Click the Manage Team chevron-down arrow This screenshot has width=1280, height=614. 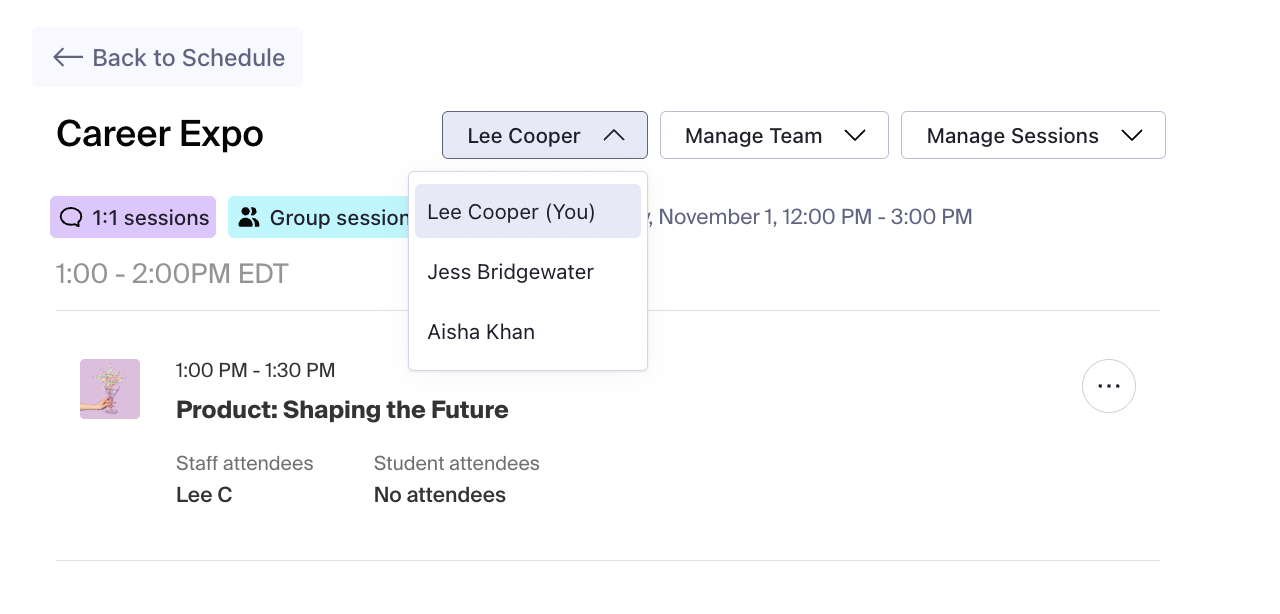pos(854,135)
